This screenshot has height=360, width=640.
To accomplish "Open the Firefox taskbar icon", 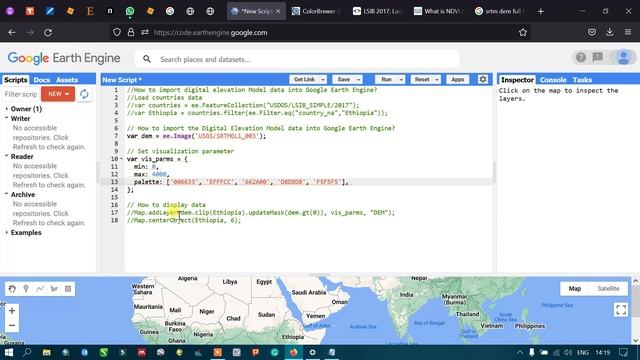I will coord(293,352).
